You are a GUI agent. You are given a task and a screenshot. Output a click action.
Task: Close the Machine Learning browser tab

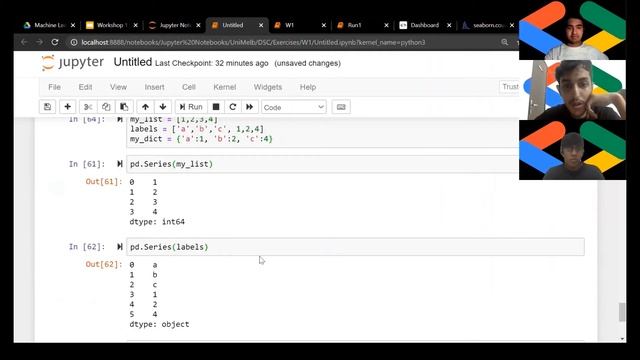coord(73,25)
